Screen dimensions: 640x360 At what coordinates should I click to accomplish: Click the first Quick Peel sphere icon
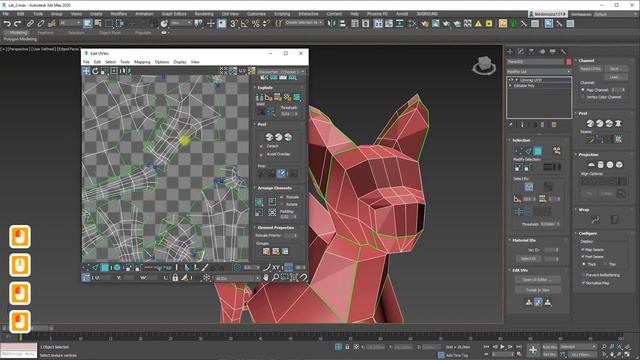[x=269, y=137]
